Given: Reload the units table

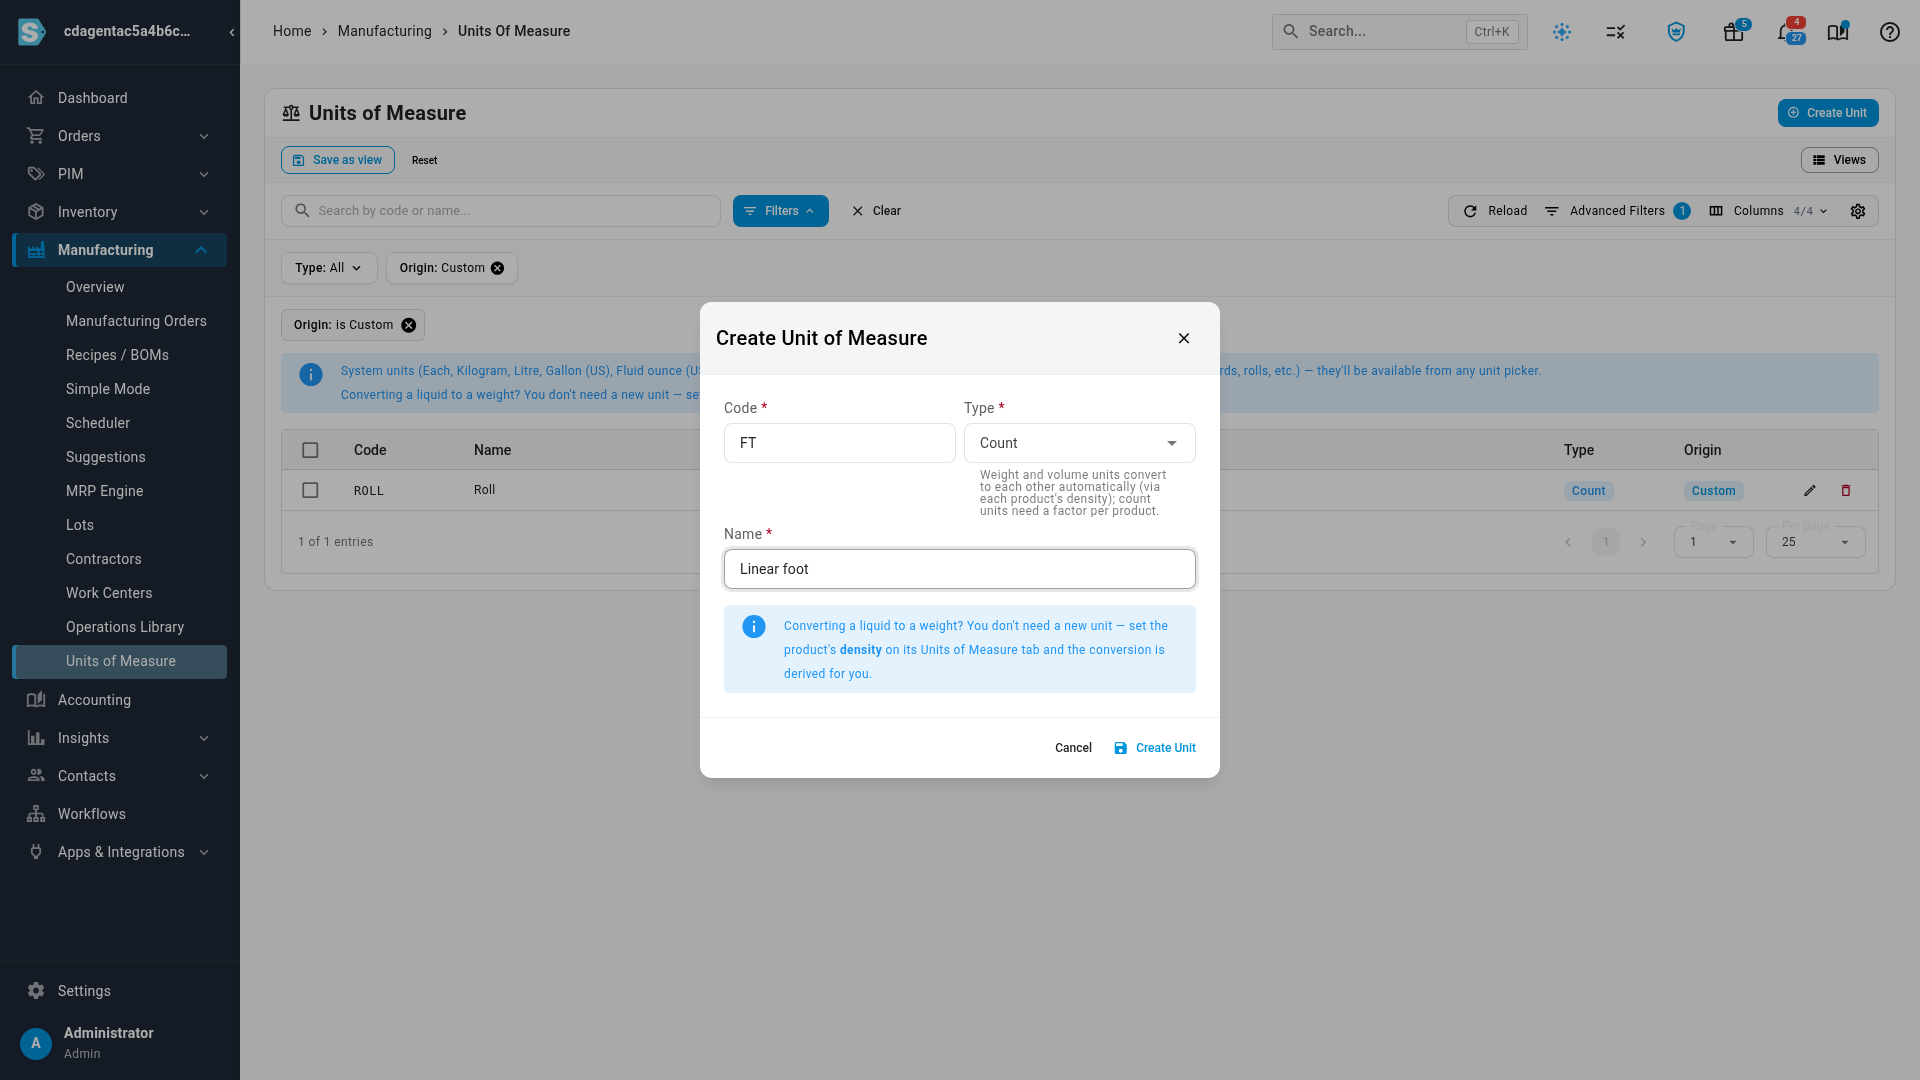Looking at the screenshot, I should coord(1496,211).
